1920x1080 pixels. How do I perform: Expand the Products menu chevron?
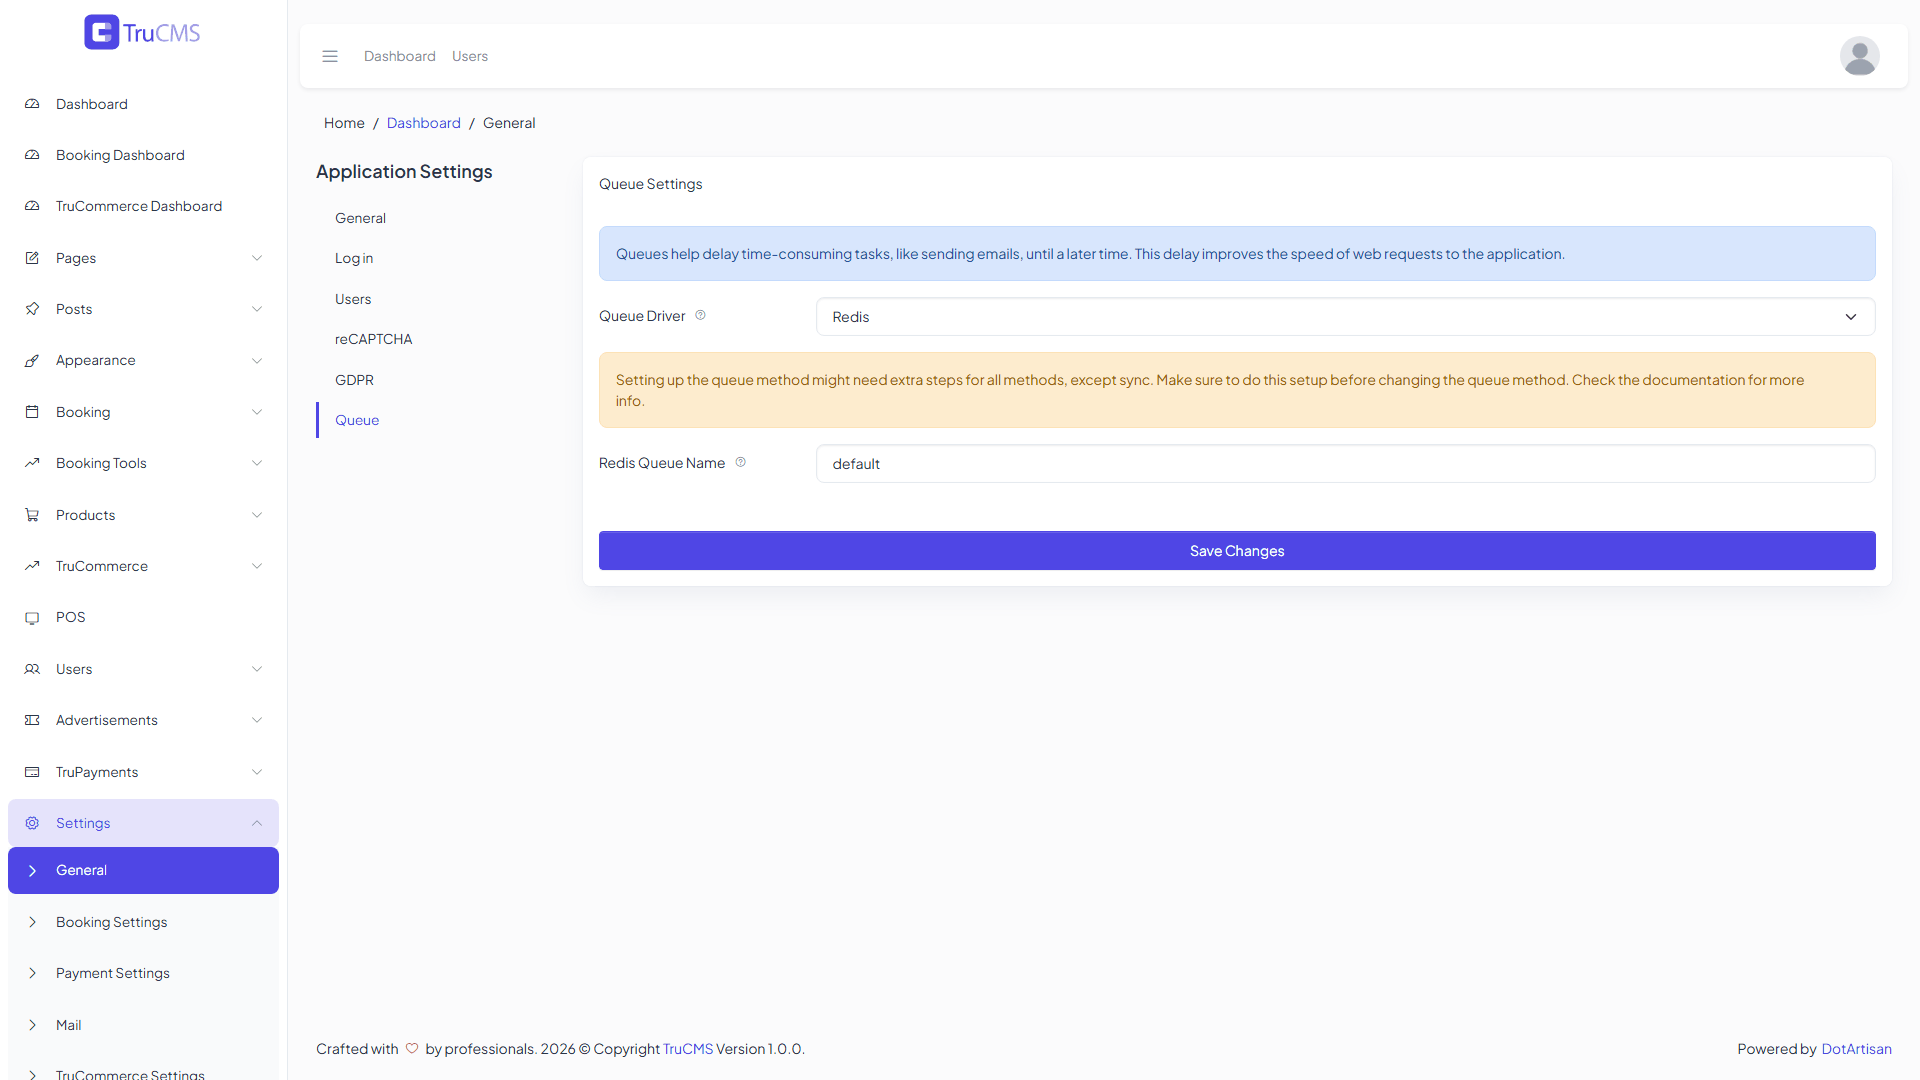(x=257, y=515)
